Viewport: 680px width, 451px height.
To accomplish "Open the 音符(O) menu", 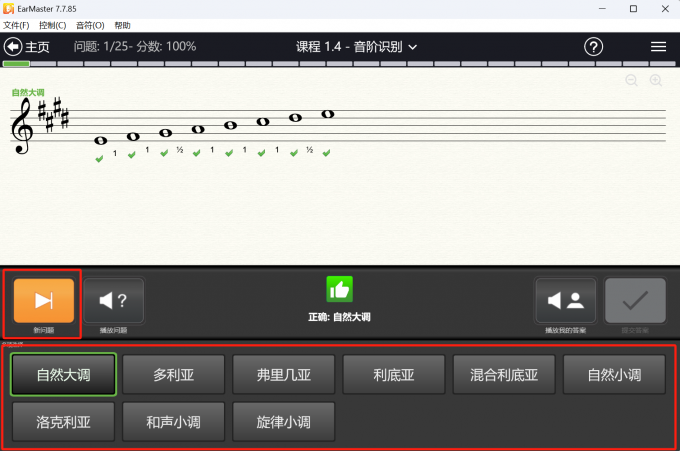I will (90, 26).
